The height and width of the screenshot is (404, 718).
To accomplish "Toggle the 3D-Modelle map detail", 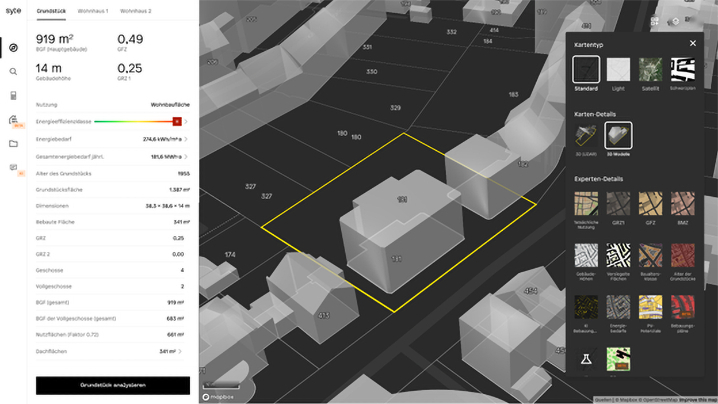I will tap(620, 136).
